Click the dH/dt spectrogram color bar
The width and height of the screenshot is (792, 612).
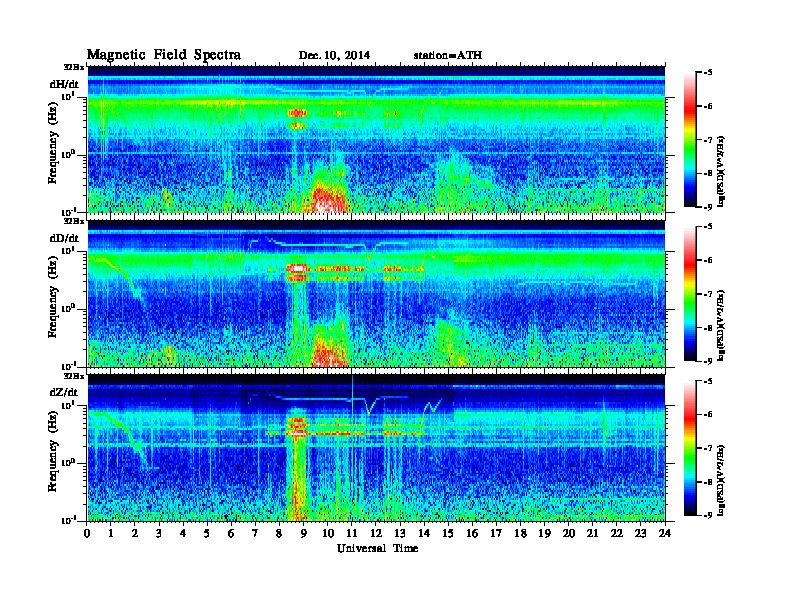click(690, 140)
